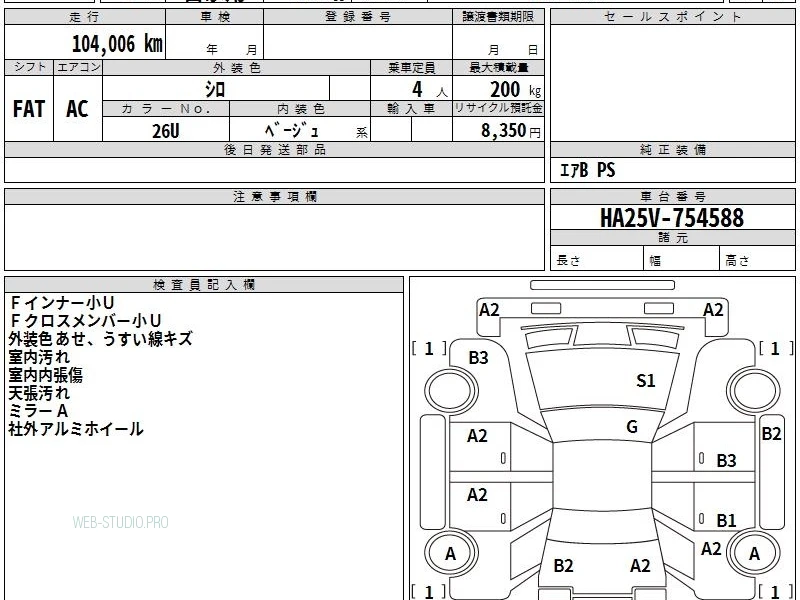Click the 乗車定員 header

tap(411, 67)
